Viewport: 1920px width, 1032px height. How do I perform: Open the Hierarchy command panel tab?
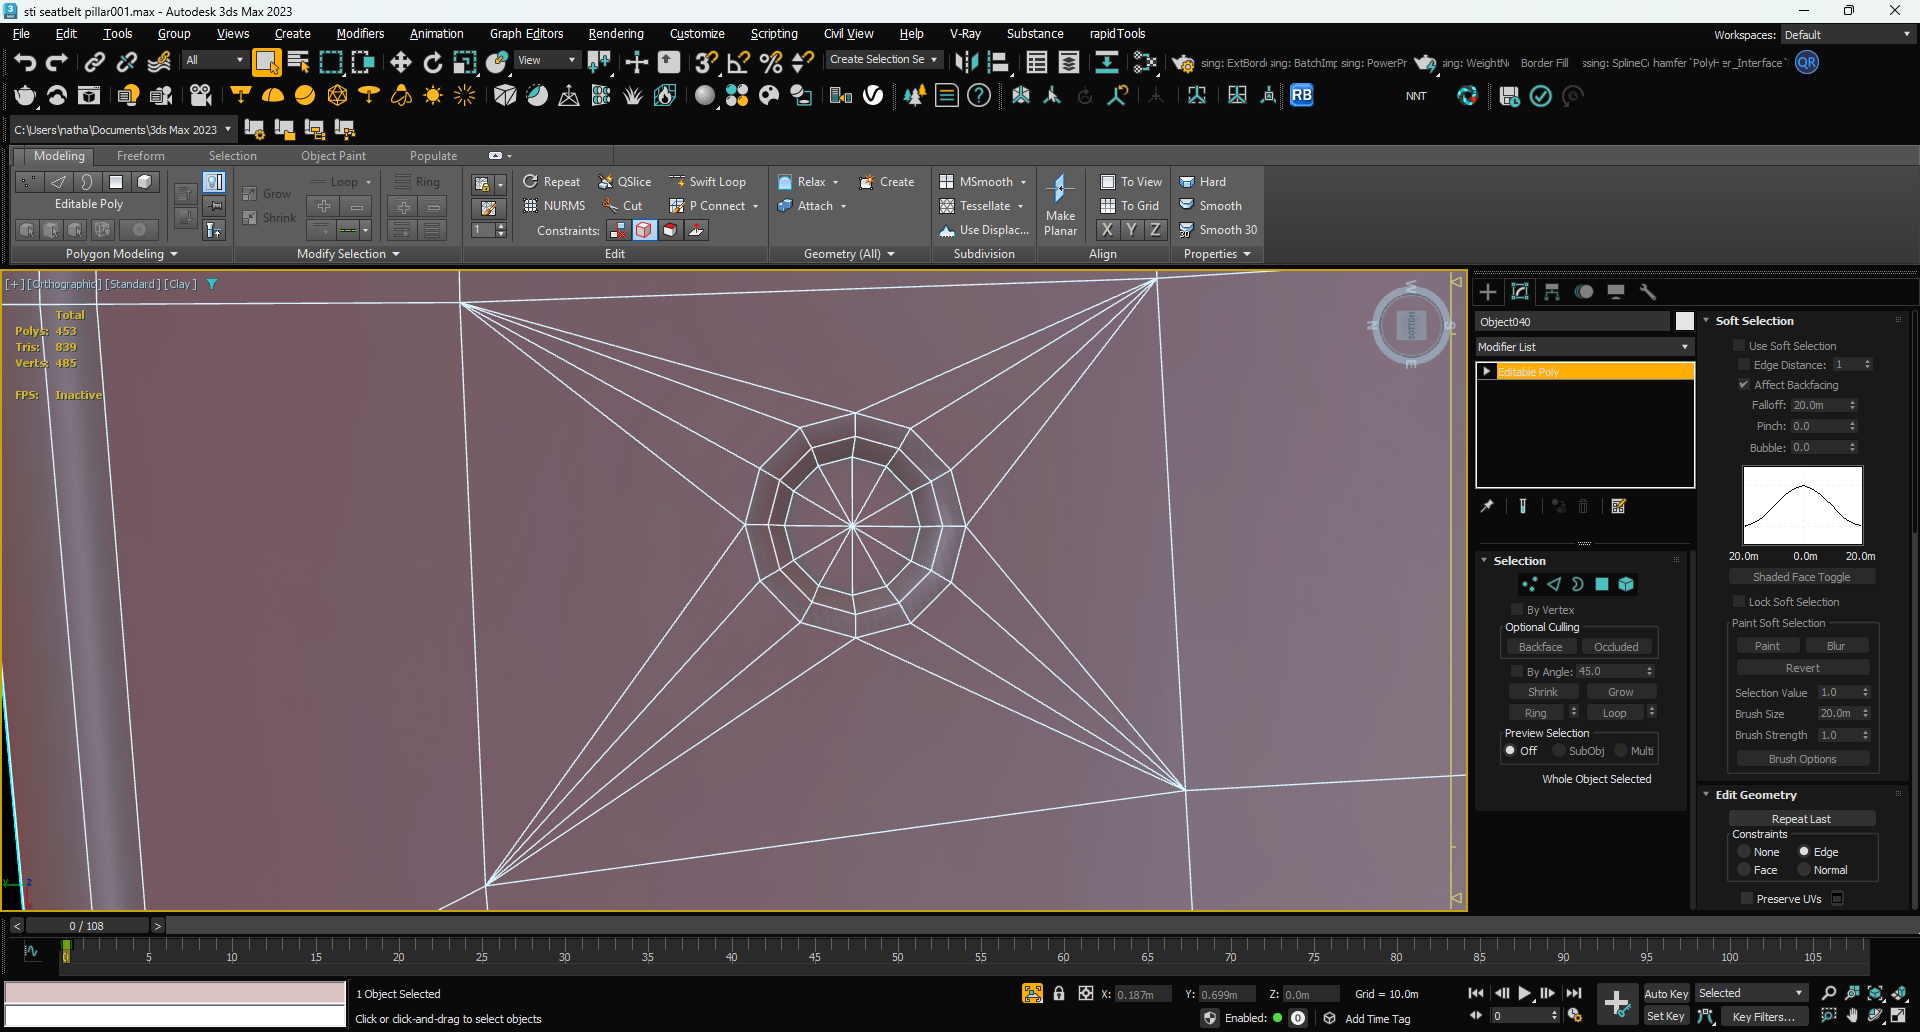(1552, 292)
